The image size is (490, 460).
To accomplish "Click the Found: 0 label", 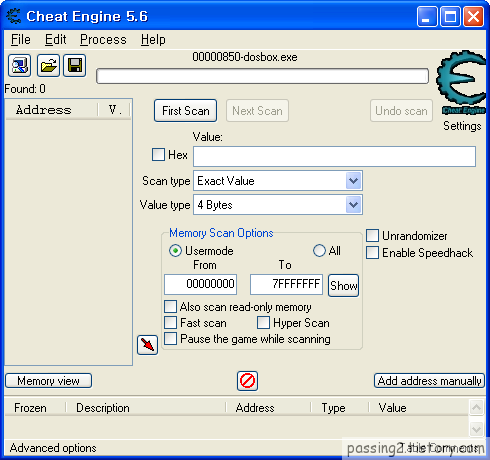I will [x=25, y=89].
